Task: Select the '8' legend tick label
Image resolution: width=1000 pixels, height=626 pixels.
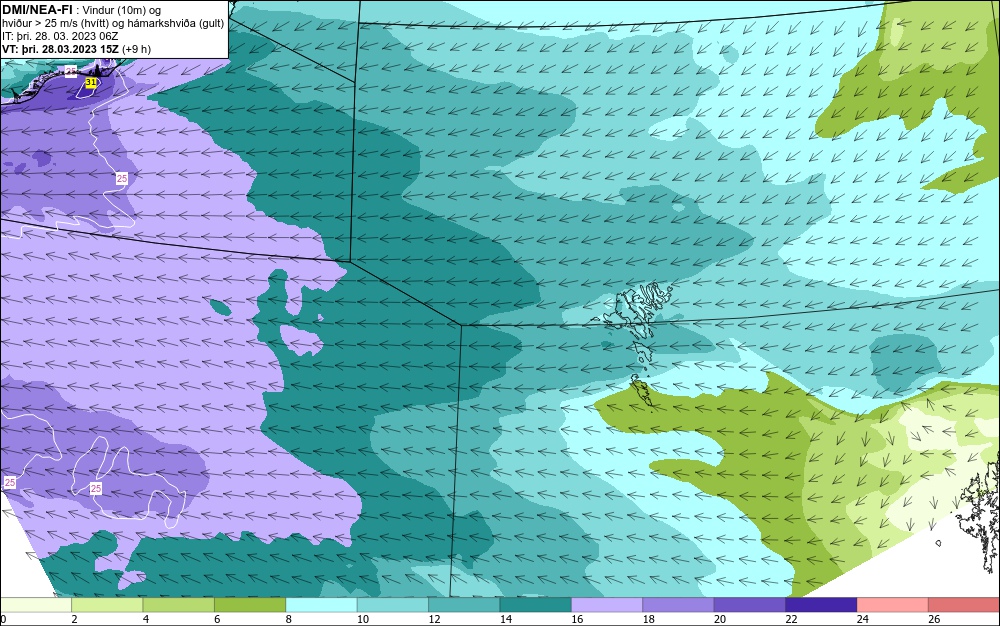Action: 289,619
